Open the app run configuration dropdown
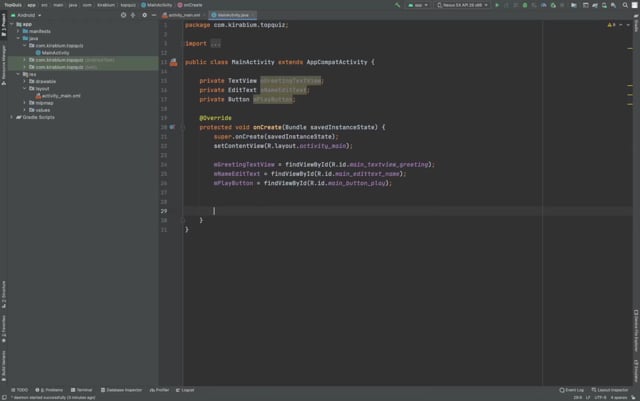Viewport: 640px width, 401px height. tap(418, 5)
